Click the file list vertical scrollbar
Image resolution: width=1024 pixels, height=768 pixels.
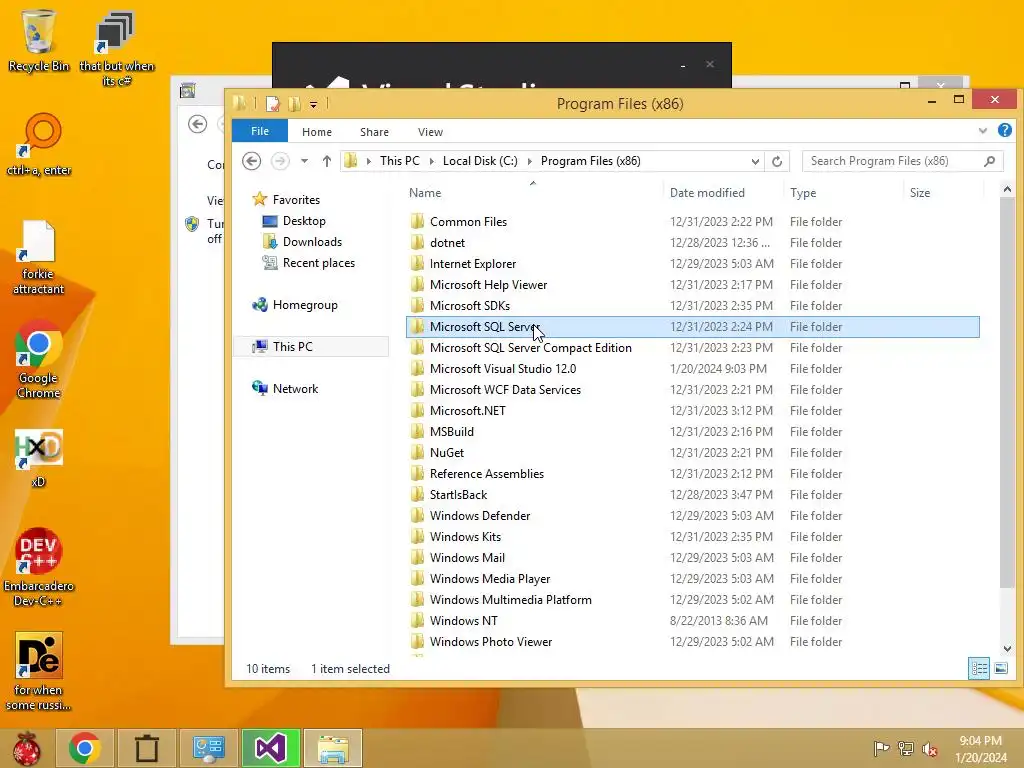point(1007,392)
